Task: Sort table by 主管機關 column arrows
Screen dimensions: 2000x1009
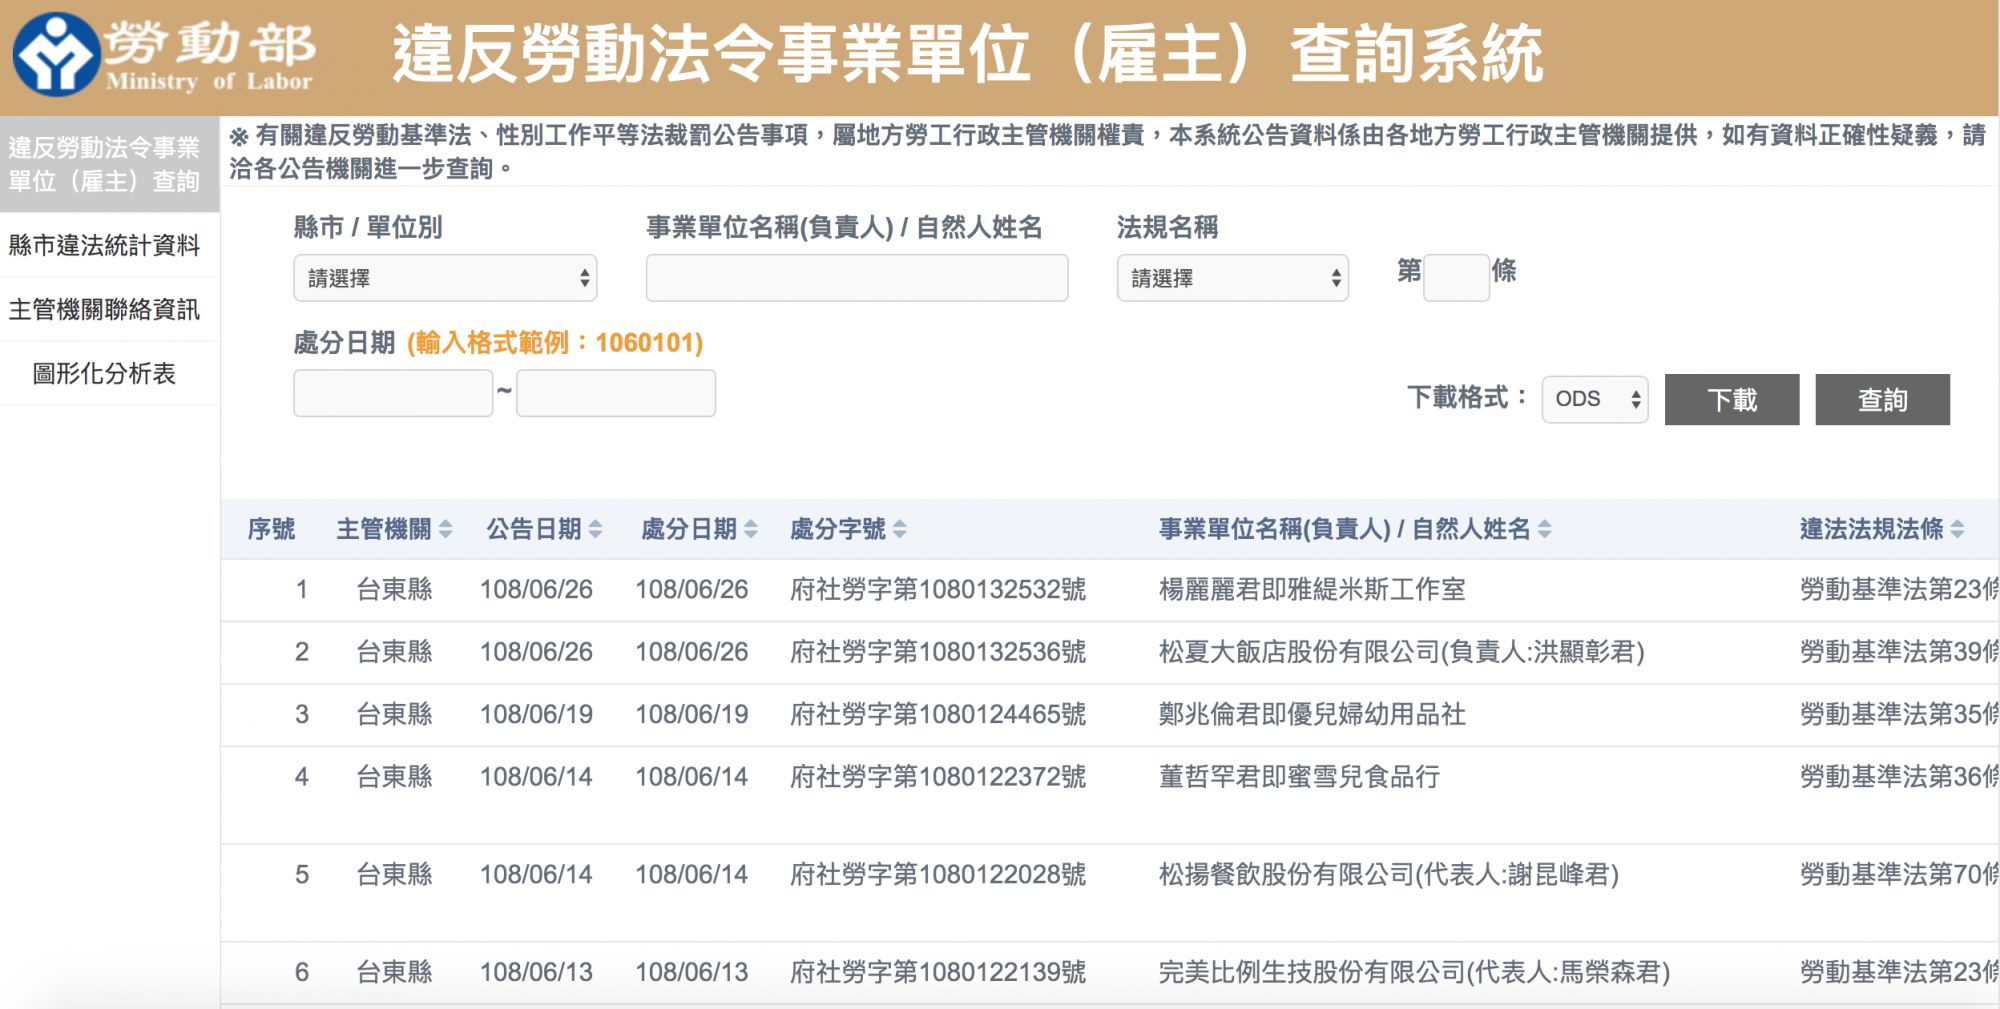Action: click(446, 529)
